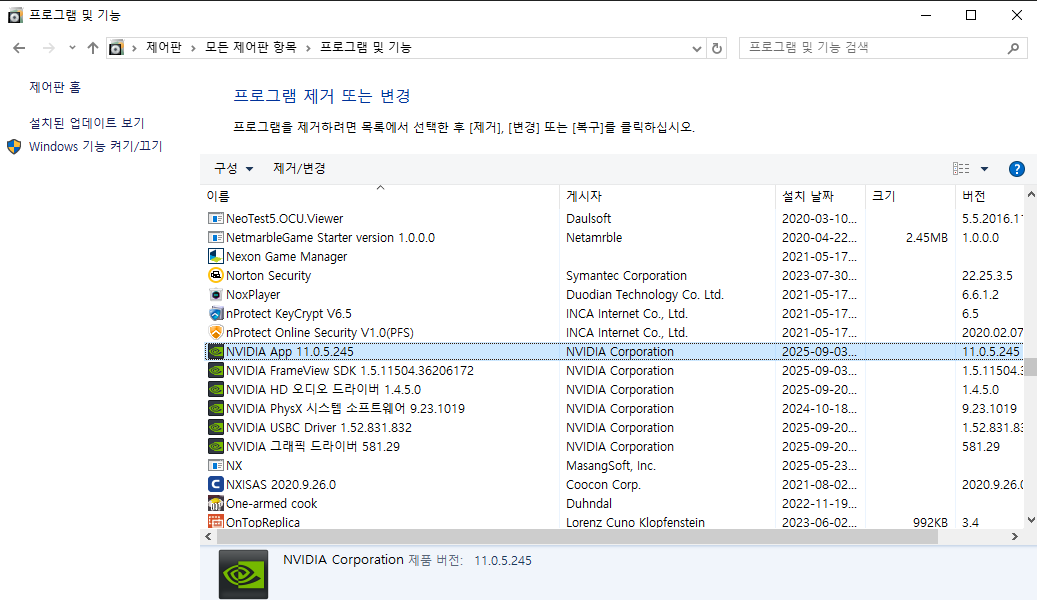Select the 992KB size cell
The width and height of the screenshot is (1037, 600).
(930, 522)
